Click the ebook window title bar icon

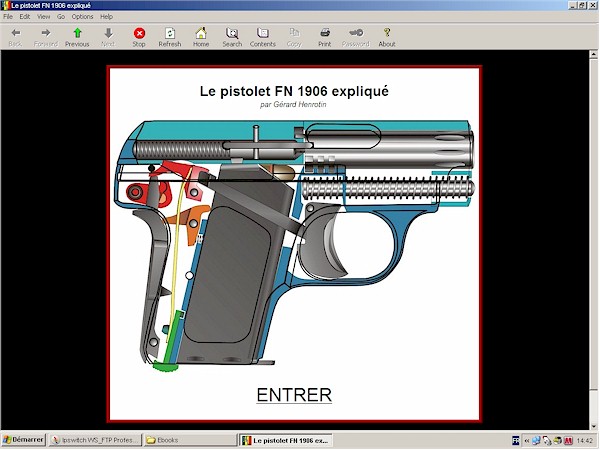(6, 5)
